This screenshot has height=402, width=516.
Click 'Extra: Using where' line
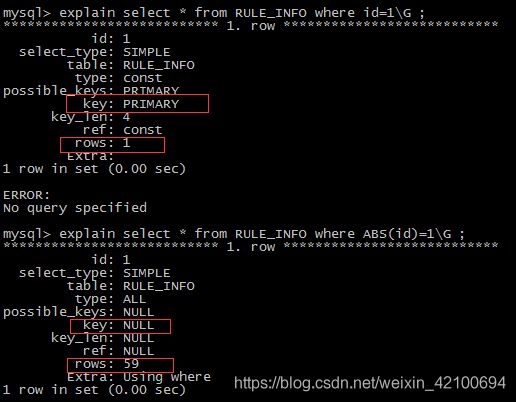click(x=139, y=377)
